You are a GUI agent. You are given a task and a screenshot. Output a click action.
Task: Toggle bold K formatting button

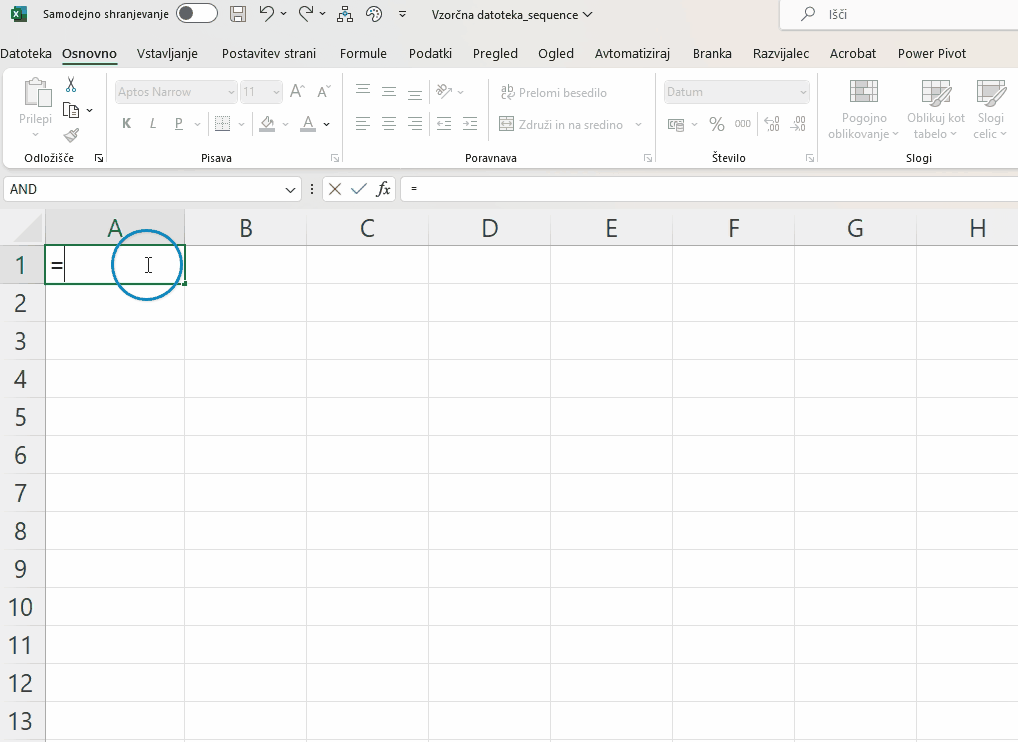126,124
